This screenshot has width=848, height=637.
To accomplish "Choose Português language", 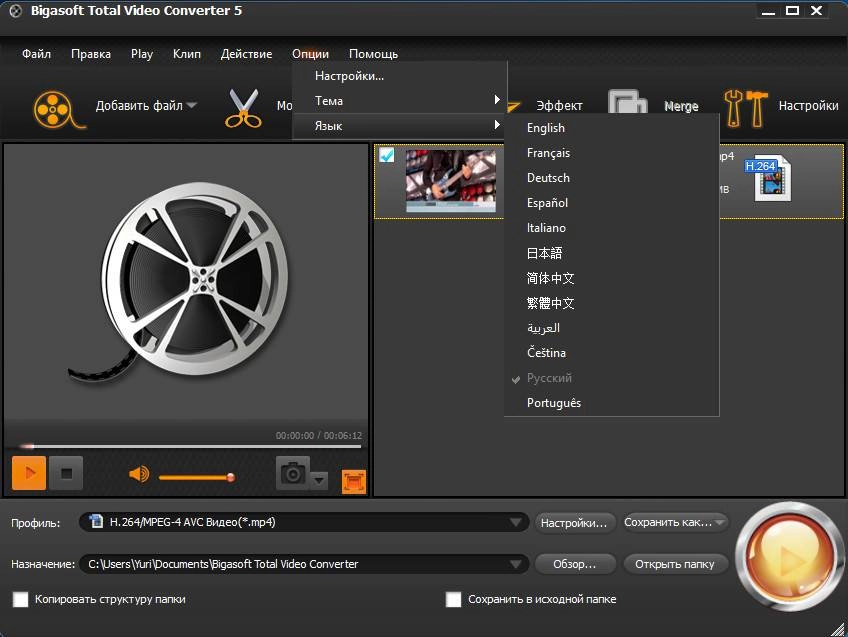I will [611, 403].
